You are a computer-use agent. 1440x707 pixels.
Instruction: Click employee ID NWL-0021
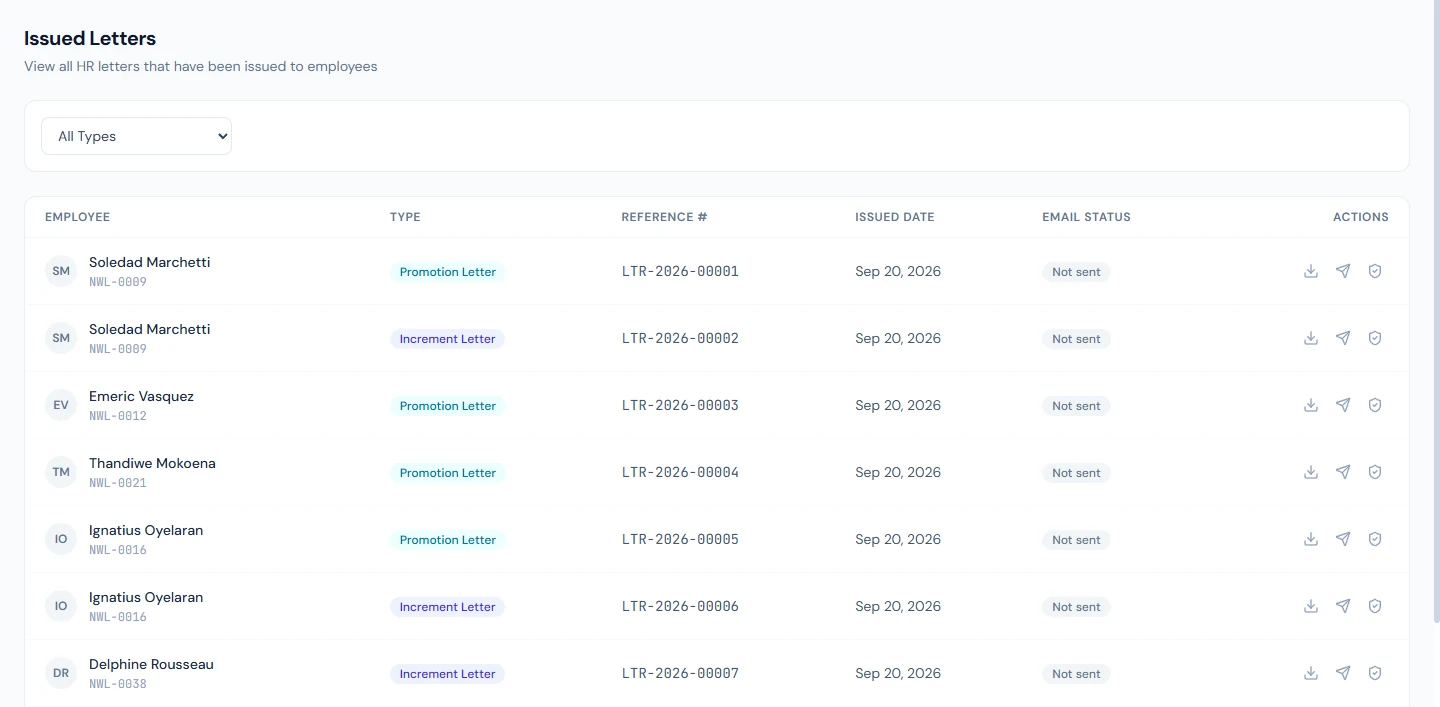(x=118, y=483)
